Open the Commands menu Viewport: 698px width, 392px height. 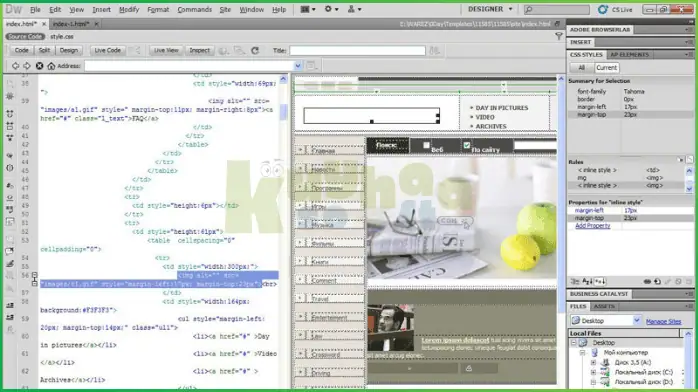pyautogui.click(x=195, y=9)
